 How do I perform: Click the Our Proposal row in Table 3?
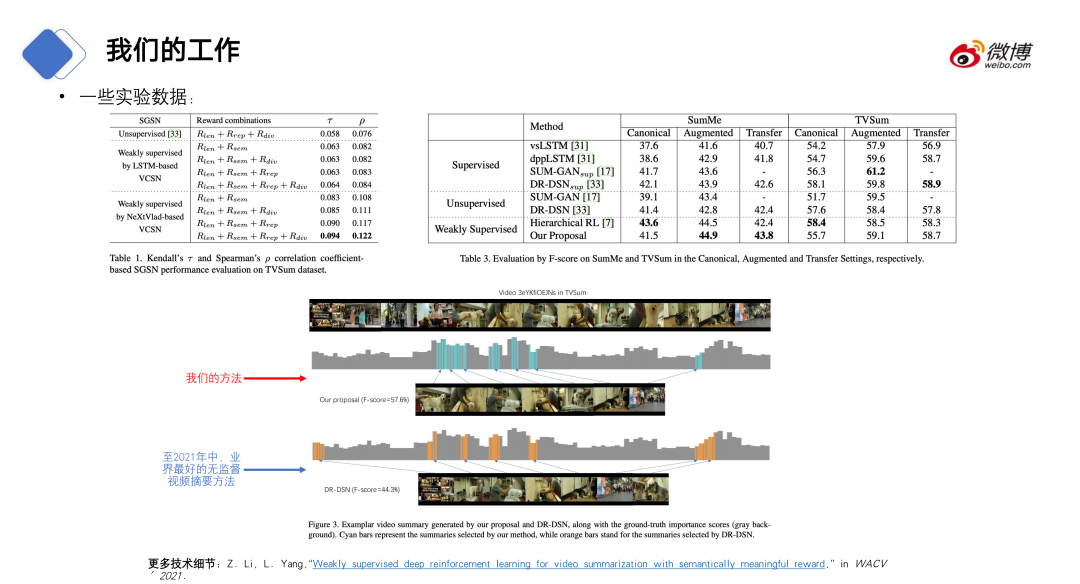692,236
